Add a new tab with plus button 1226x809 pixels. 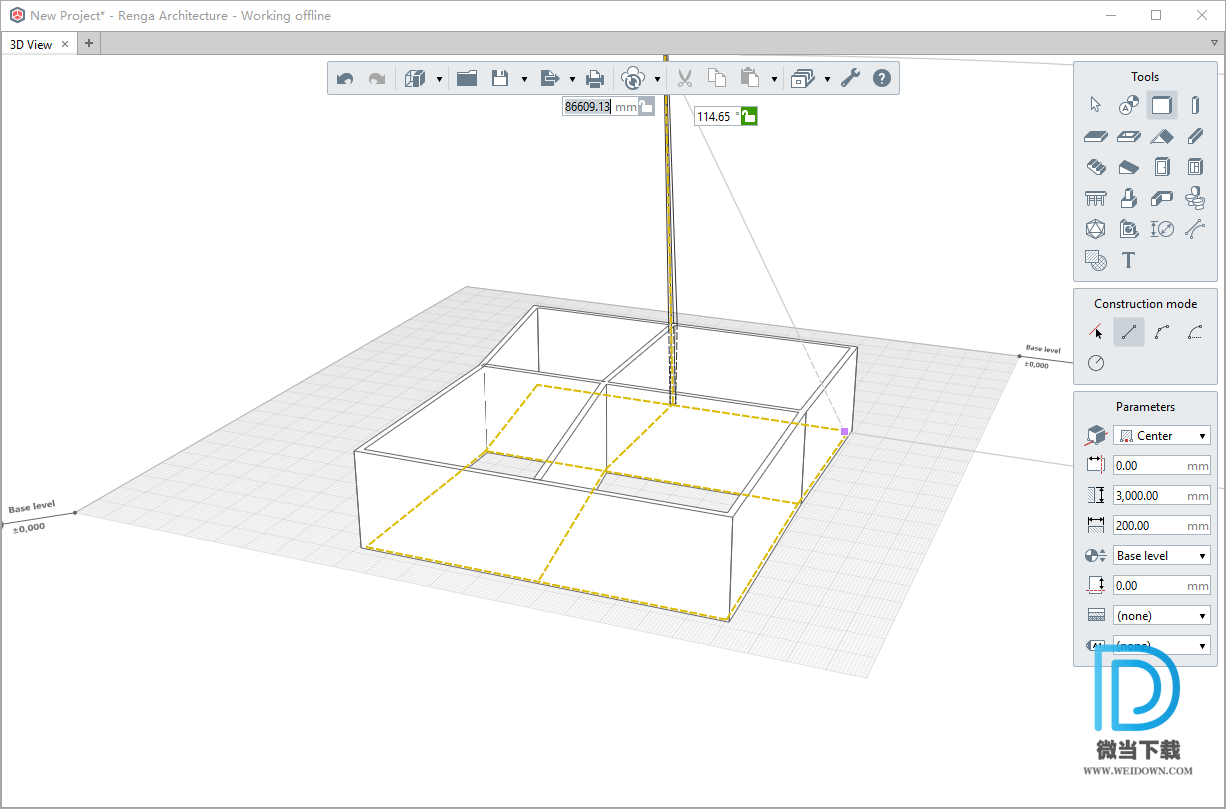pyautogui.click(x=88, y=43)
